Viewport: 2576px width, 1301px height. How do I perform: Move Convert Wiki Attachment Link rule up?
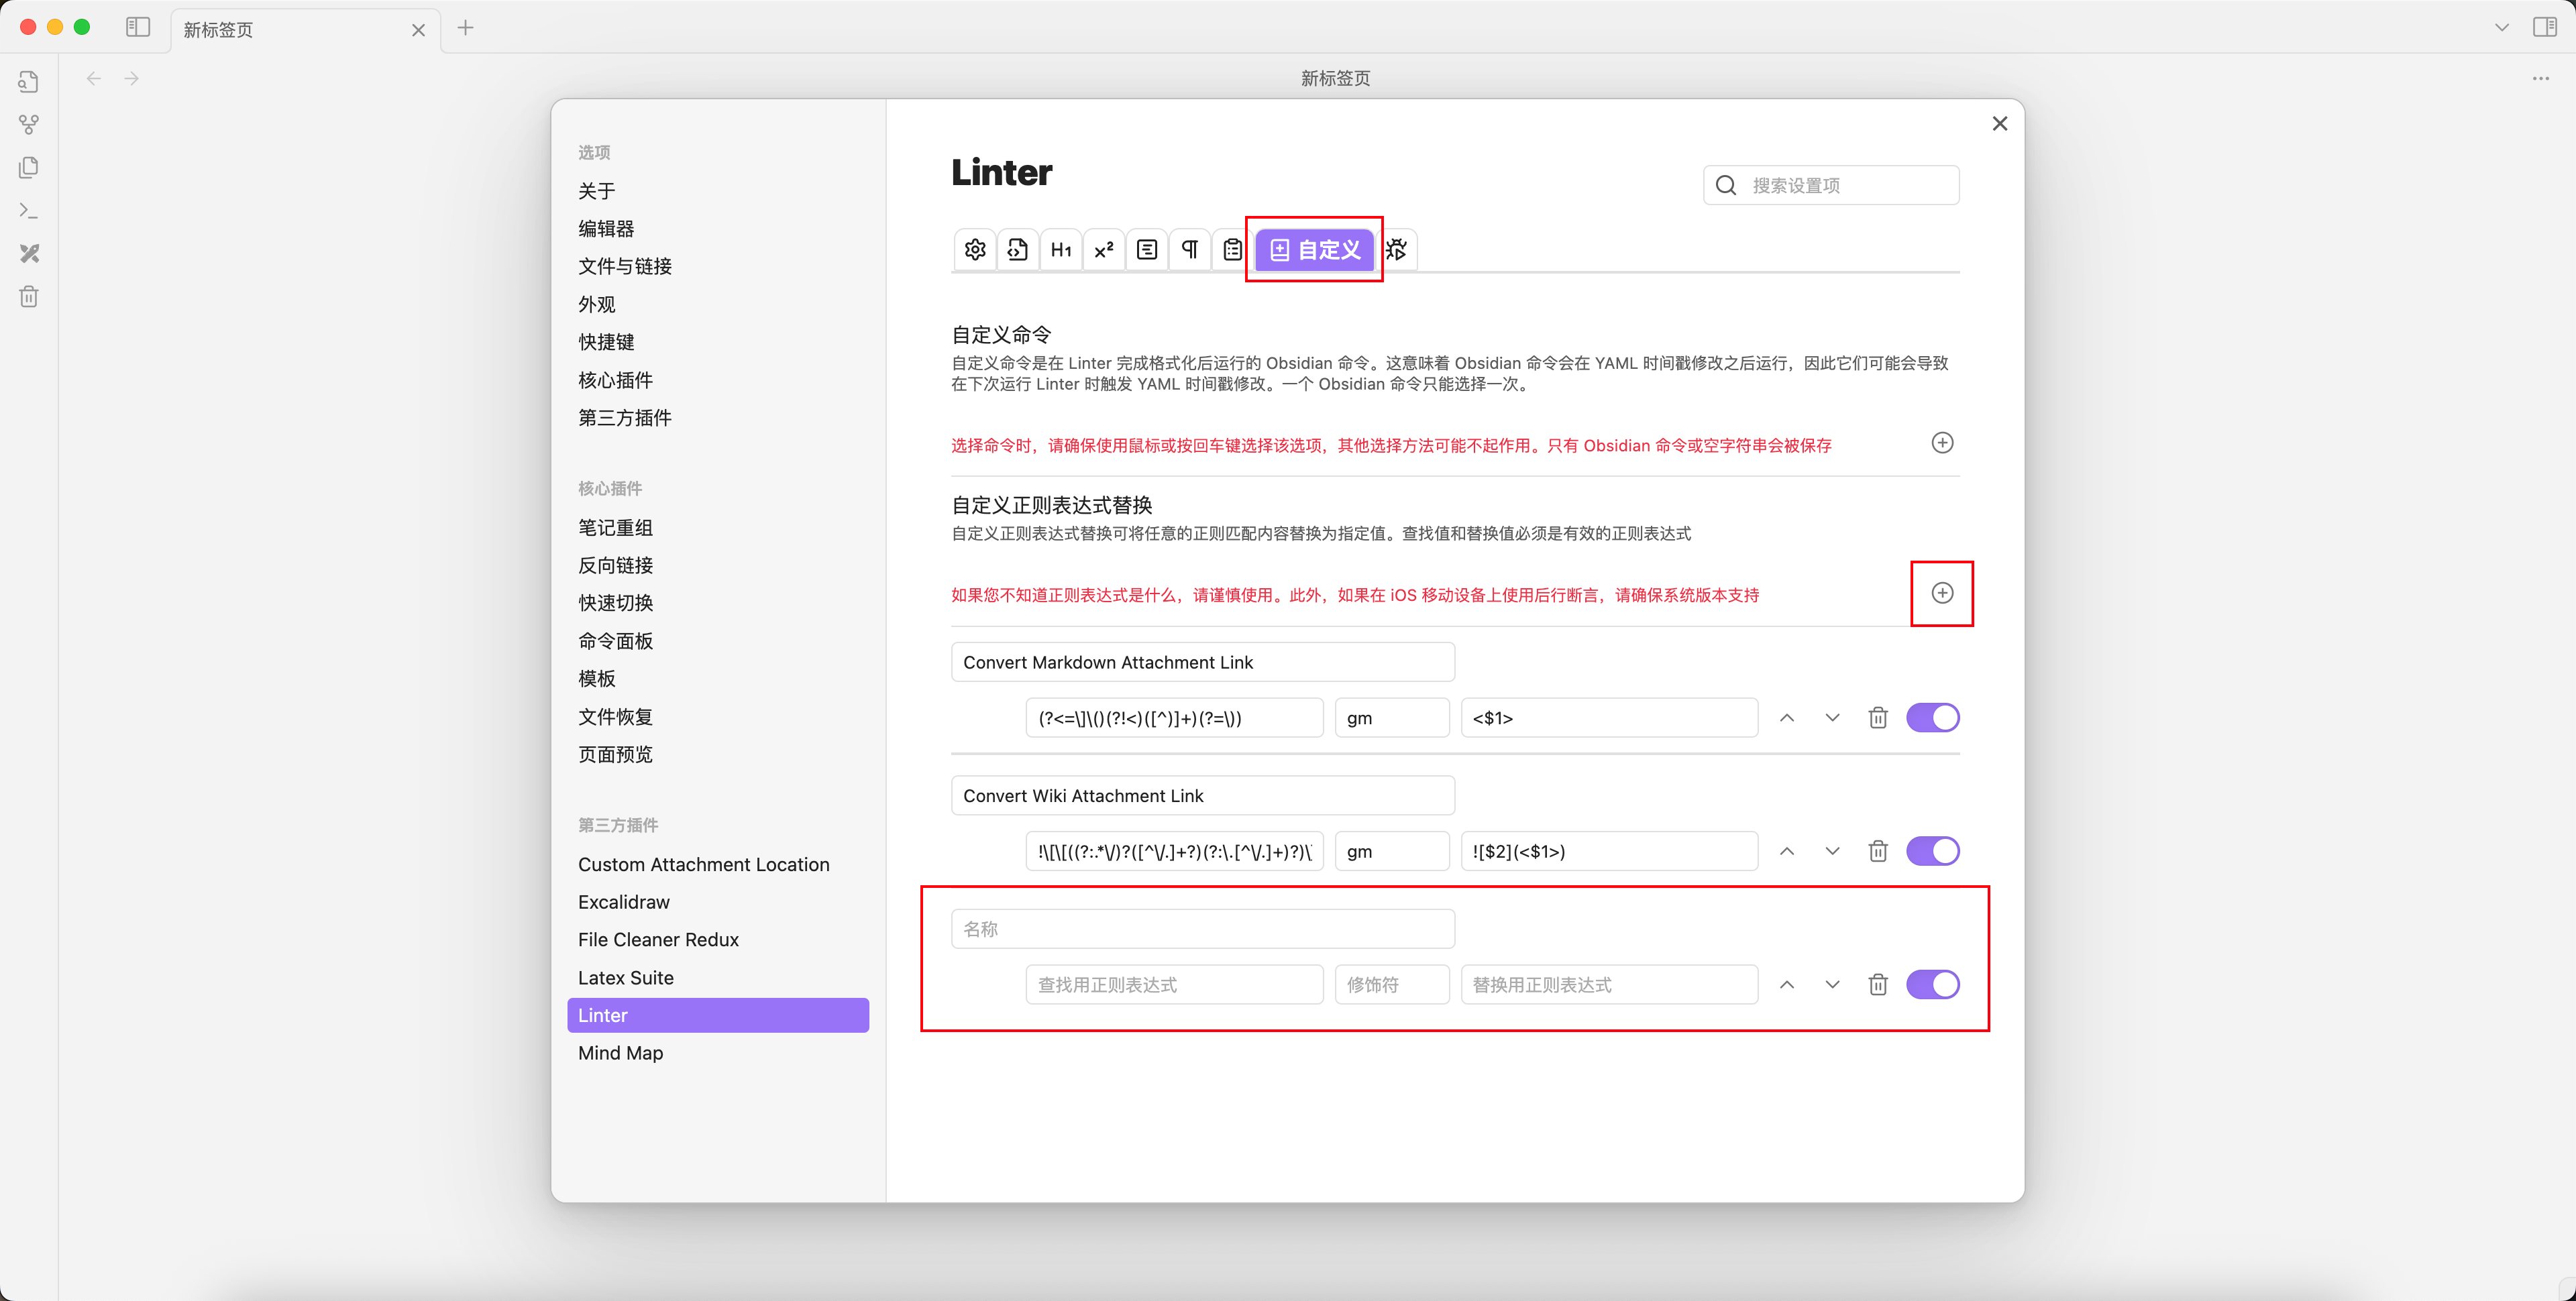(x=1787, y=851)
